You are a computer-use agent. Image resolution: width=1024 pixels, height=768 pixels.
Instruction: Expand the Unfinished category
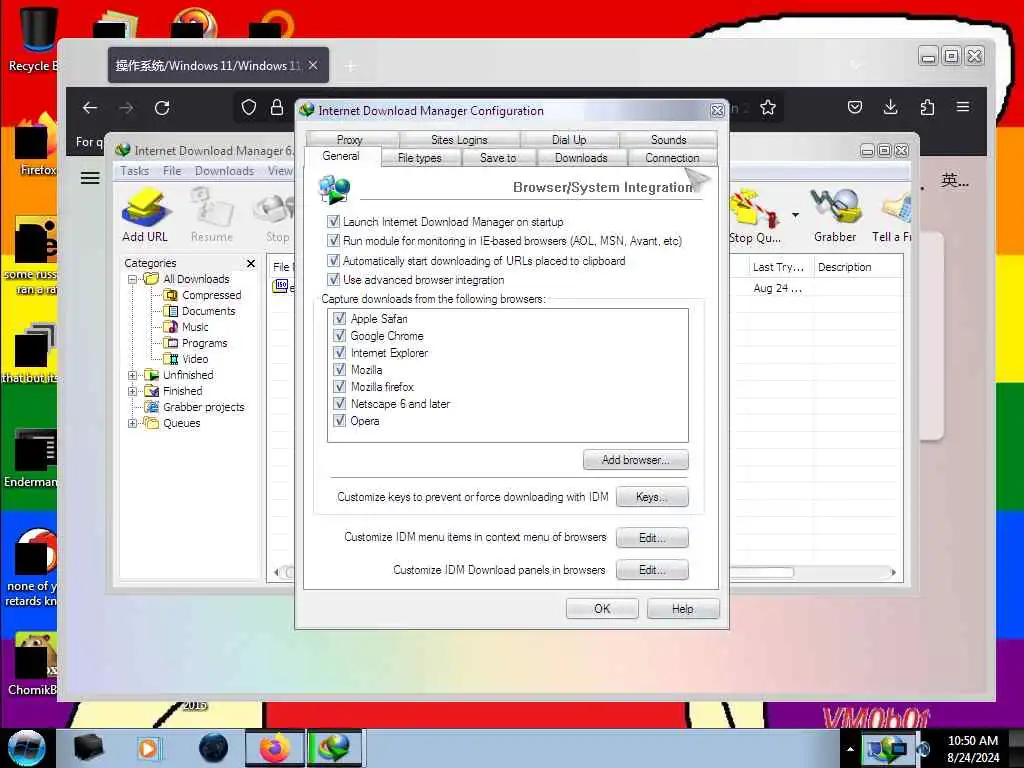133,375
